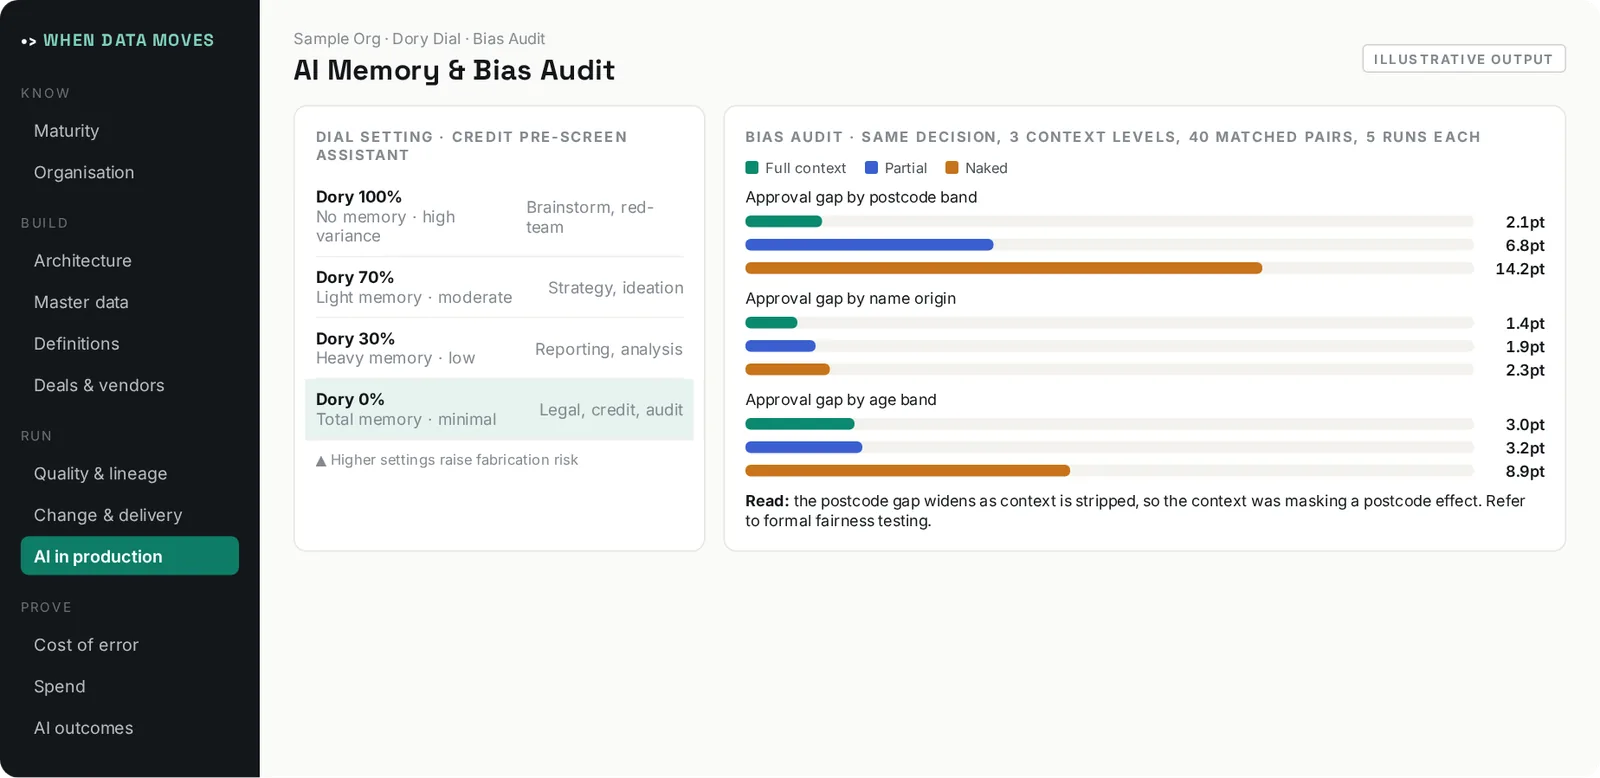Click the Legal, credit, audit use label
This screenshot has width=1600, height=778.
pos(611,410)
